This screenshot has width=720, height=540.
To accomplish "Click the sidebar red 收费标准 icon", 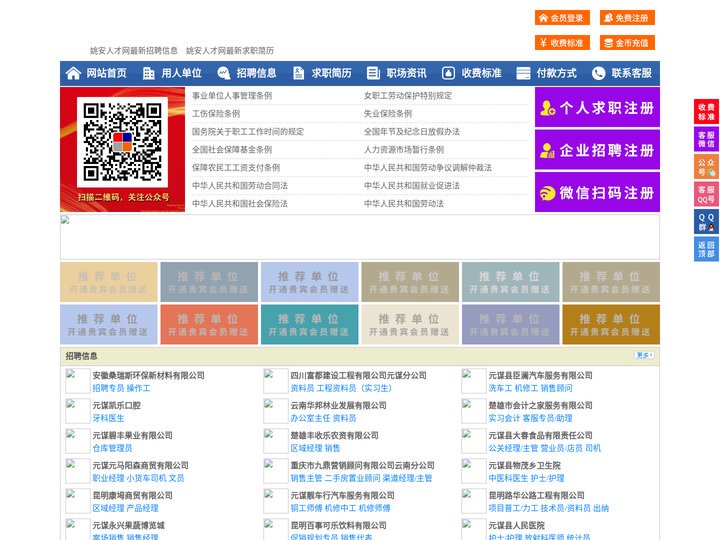I will pos(706,112).
